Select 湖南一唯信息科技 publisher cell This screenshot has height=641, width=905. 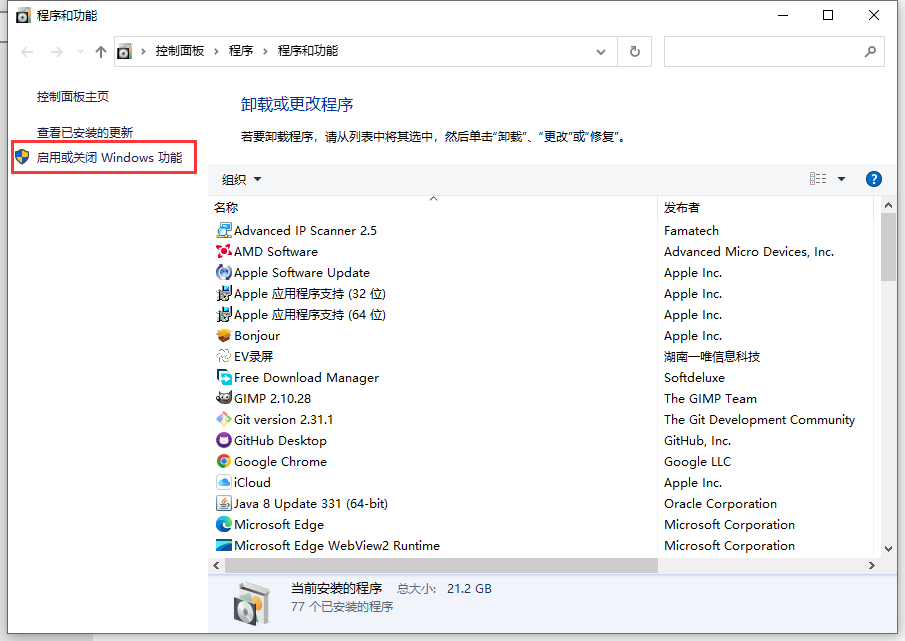coord(712,356)
